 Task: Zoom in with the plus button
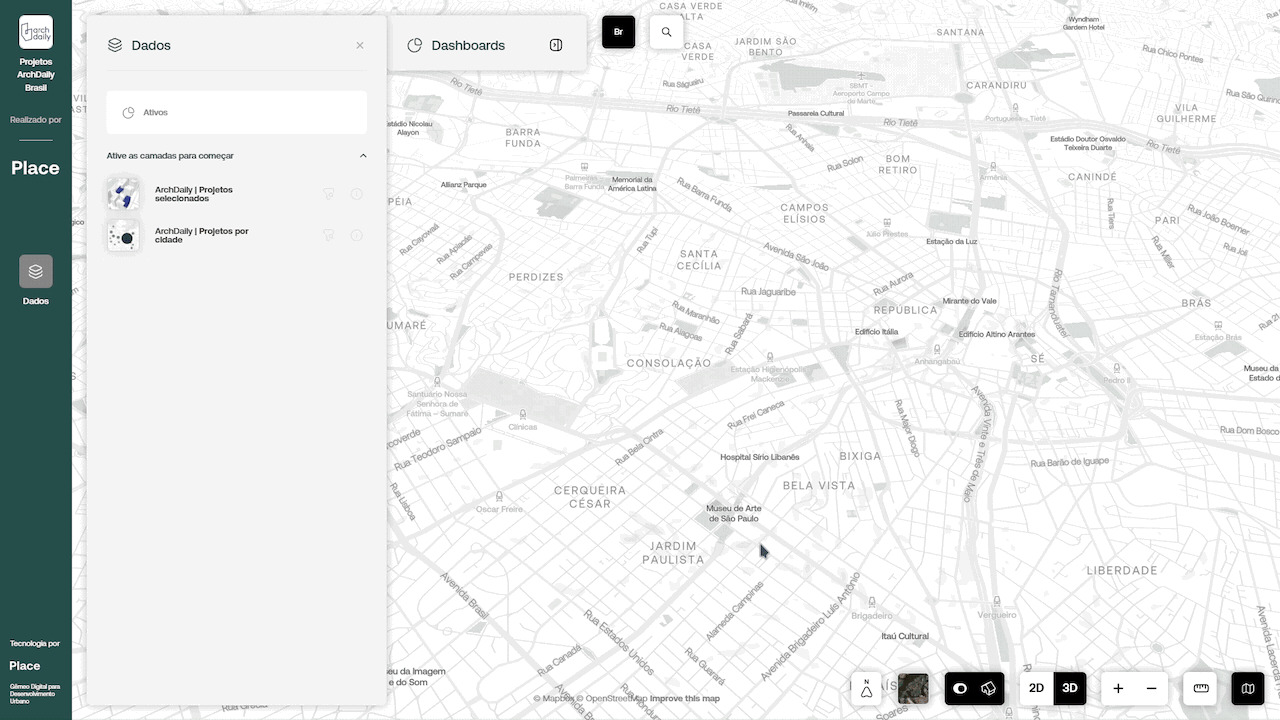[x=1118, y=688]
